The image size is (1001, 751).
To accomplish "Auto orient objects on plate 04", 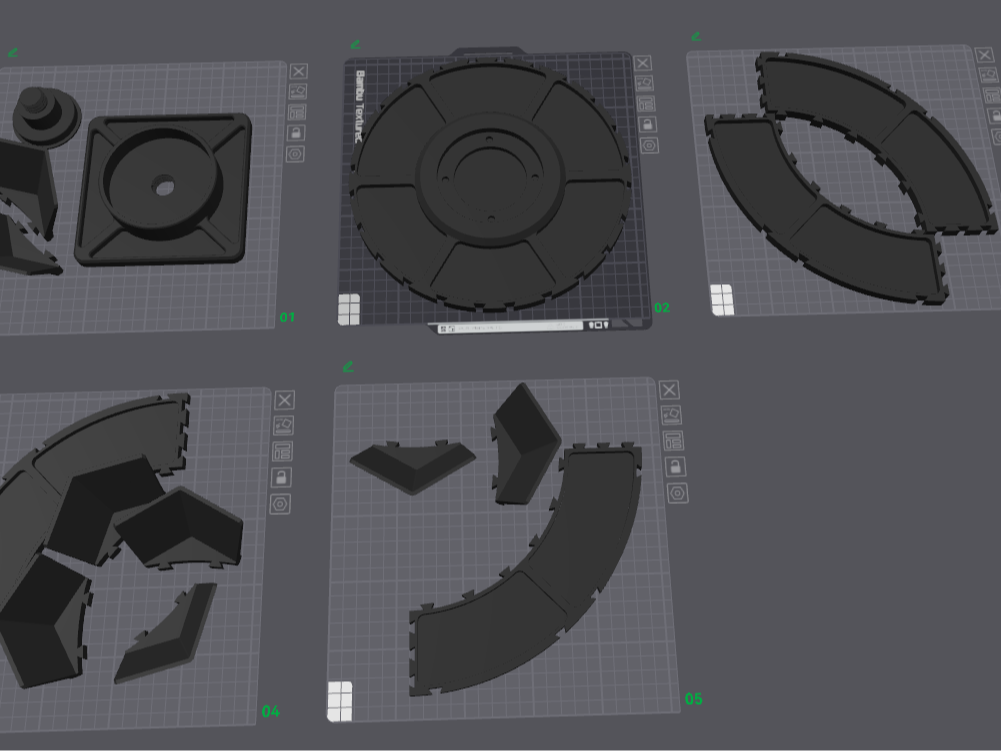I will point(283,425).
